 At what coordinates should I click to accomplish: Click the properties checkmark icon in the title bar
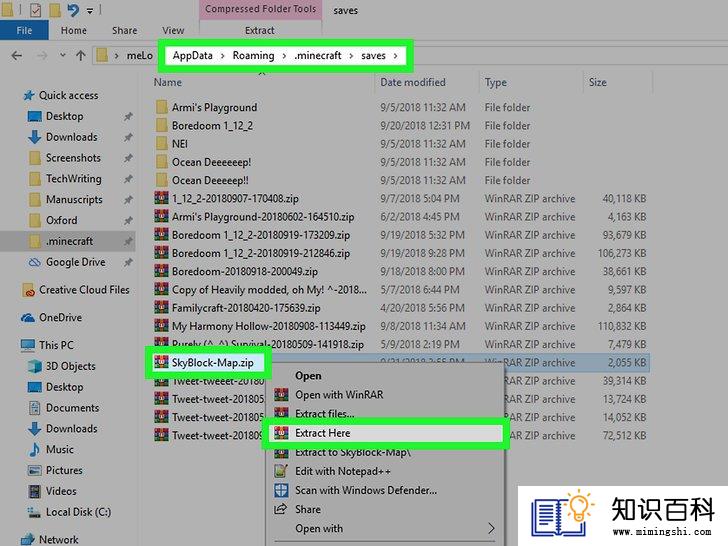[x=35, y=10]
